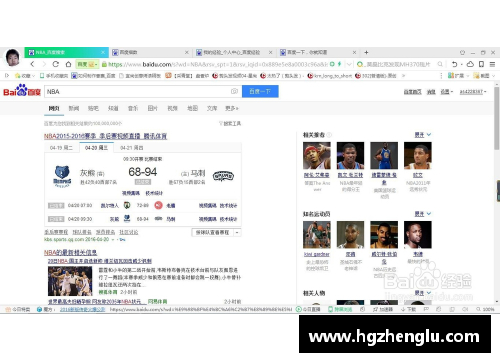Select the Map search category
The image size is (500, 362).
pyautogui.click(x=192, y=108)
